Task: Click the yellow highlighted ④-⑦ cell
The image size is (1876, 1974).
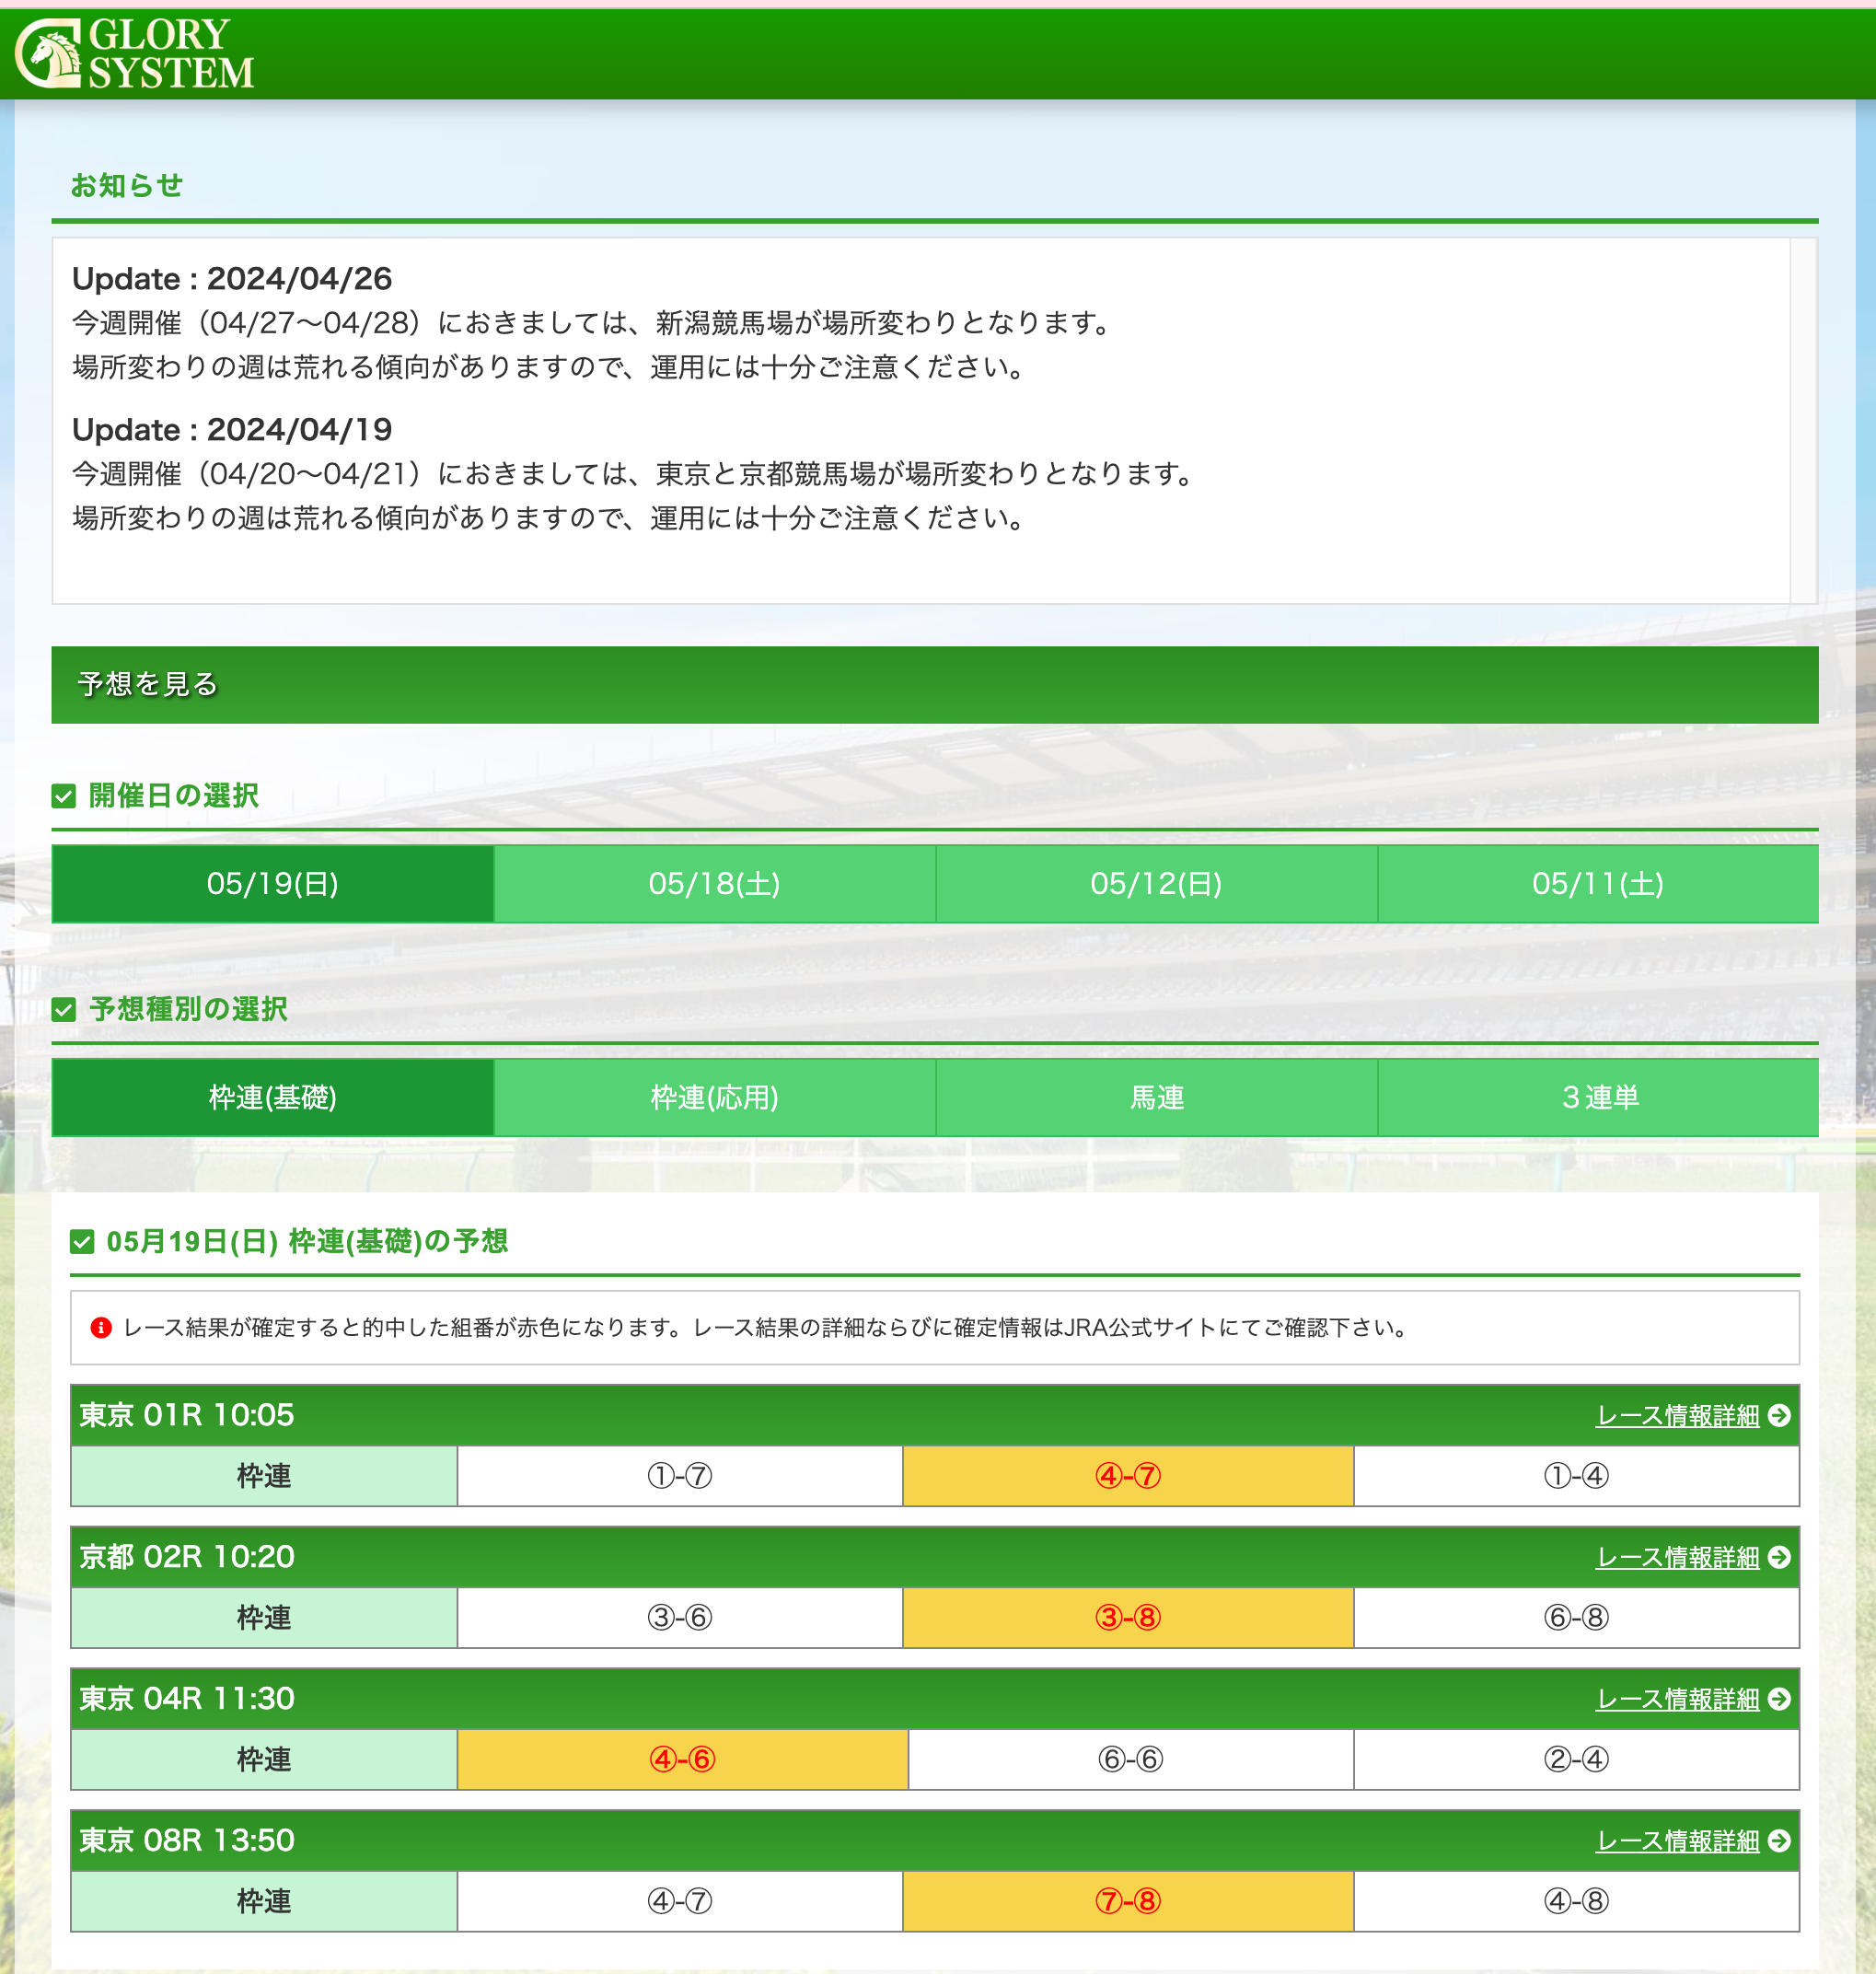Action: tap(1127, 1476)
